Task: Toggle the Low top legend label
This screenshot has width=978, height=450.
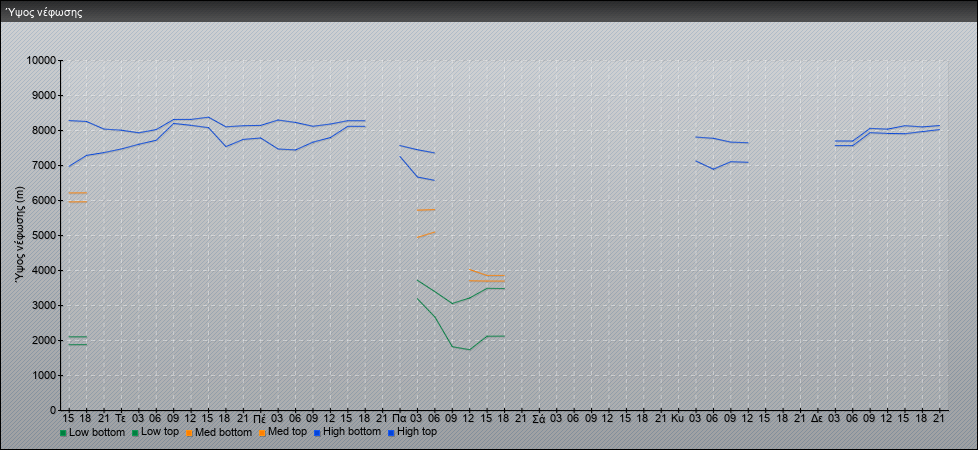Action: (160, 432)
